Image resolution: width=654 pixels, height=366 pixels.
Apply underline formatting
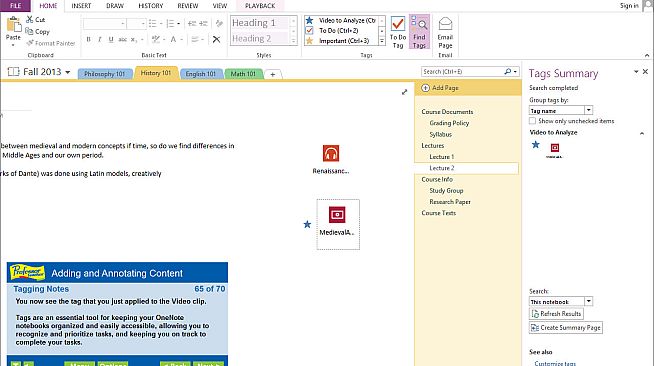(x=111, y=39)
